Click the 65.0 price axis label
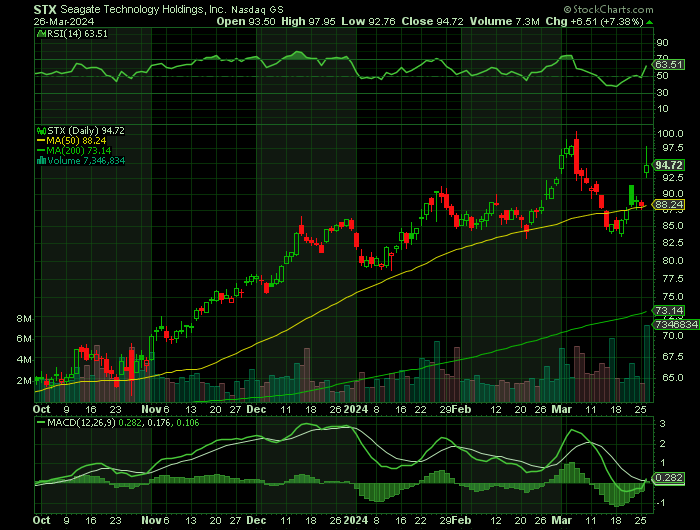Screen dimensions: 700x530 672,378
